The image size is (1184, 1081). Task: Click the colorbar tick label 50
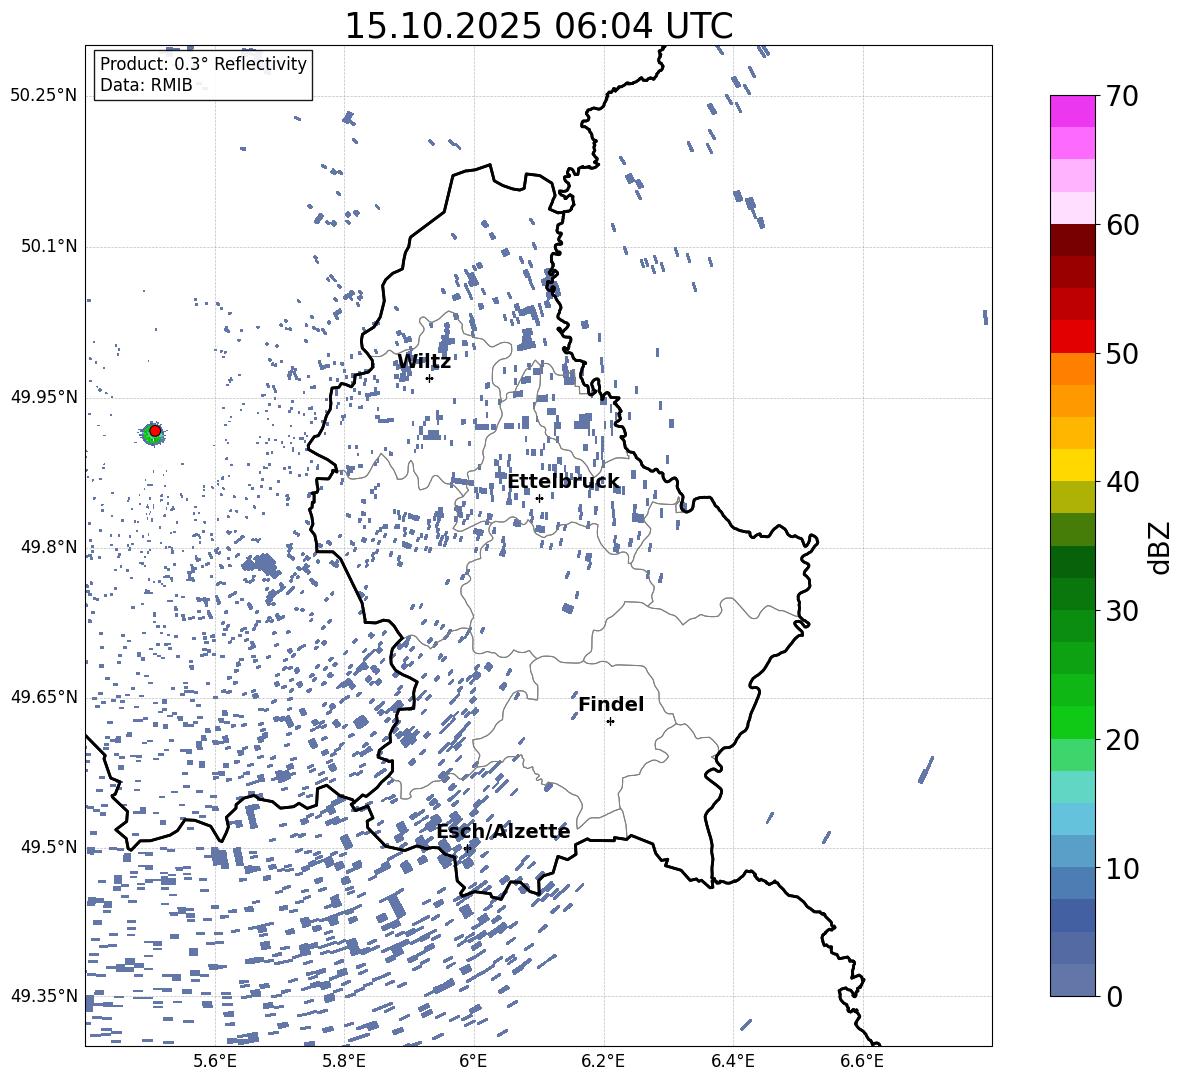[1122, 353]
